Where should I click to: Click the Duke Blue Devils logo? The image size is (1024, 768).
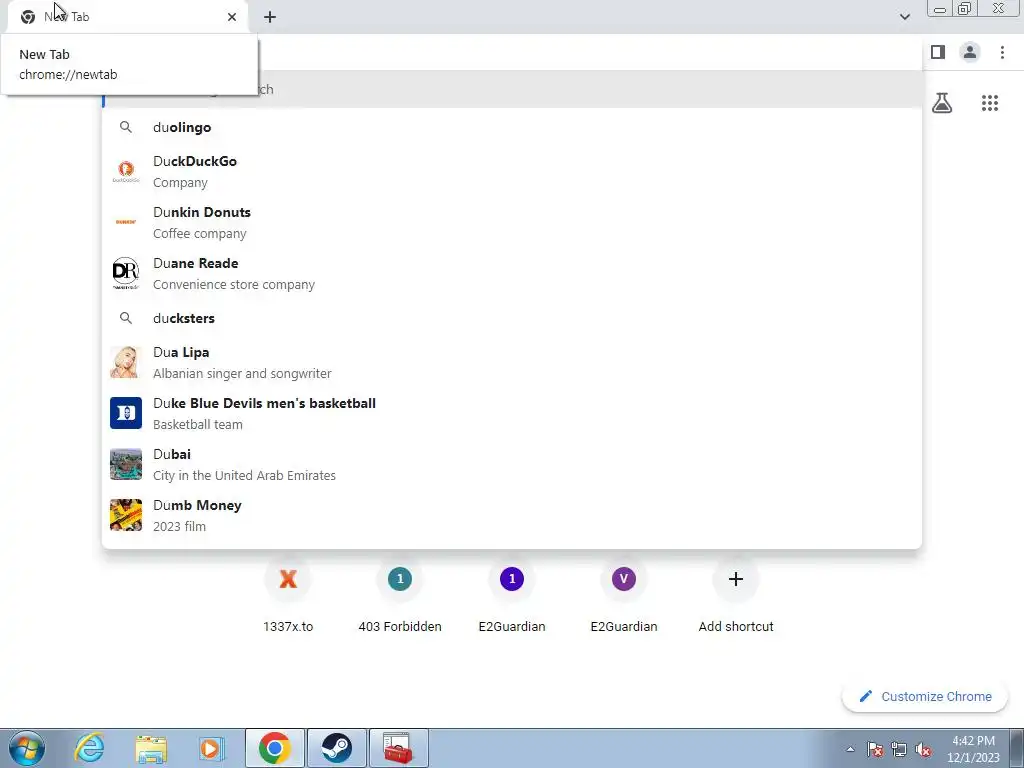click(x=126, y=413)
